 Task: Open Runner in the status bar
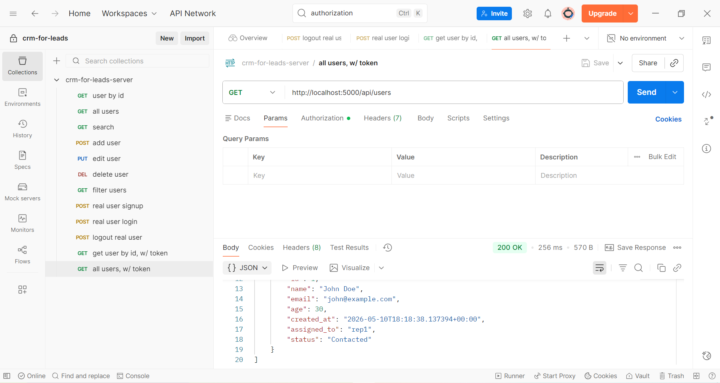[510, 376]
